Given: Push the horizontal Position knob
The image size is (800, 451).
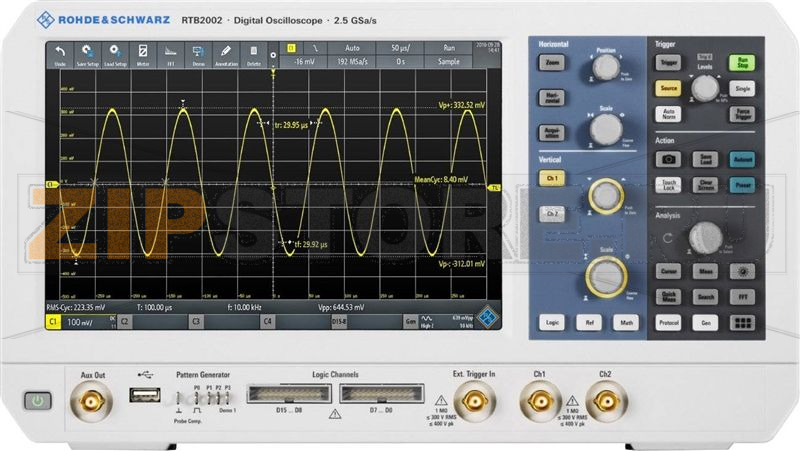Looking at the screenshot, I should click(606, 67).
